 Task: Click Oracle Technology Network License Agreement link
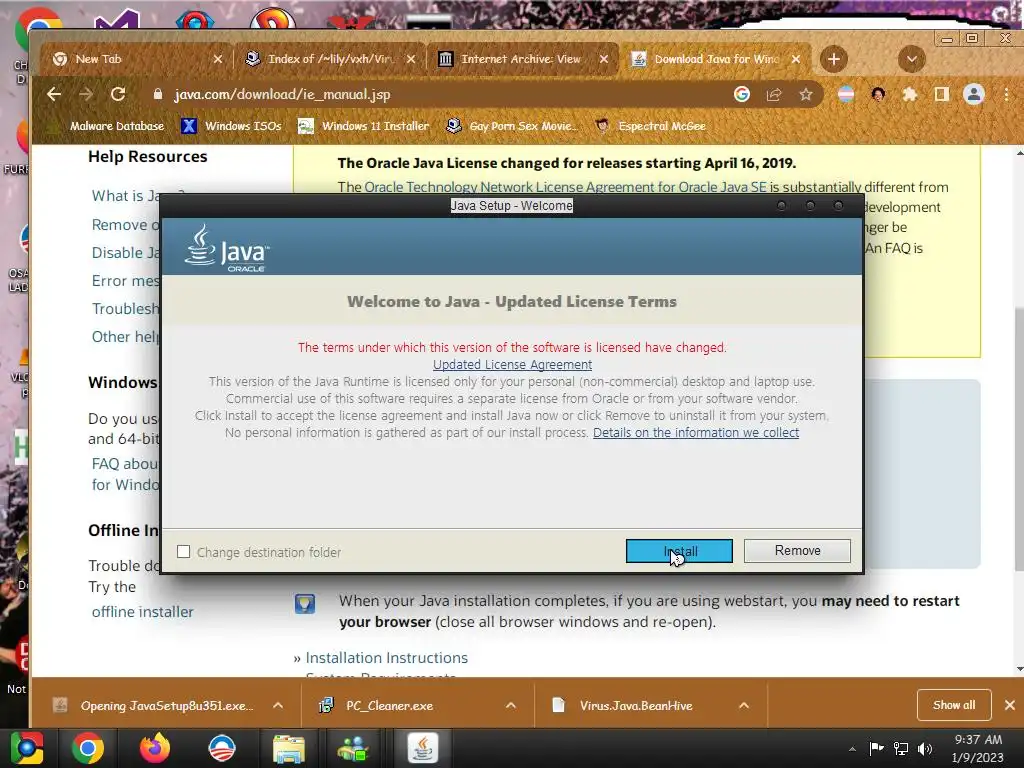565,187
